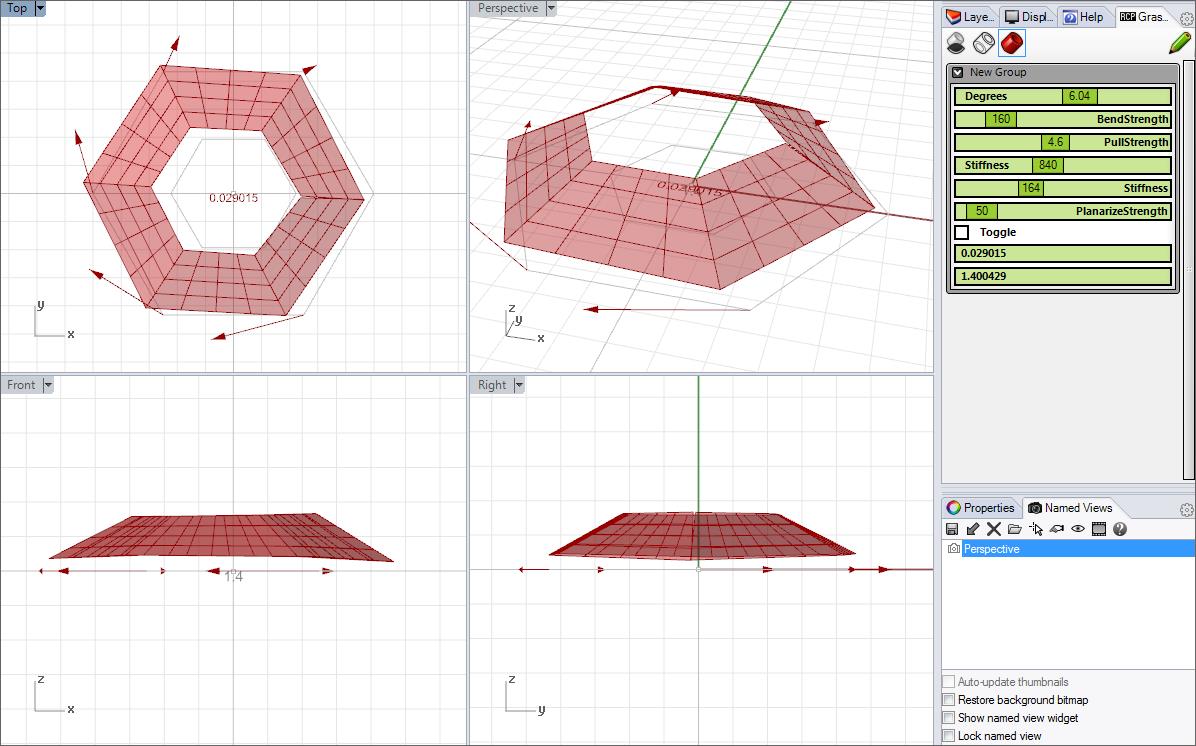Click the green pencil edit icon

click(1179, 44)
